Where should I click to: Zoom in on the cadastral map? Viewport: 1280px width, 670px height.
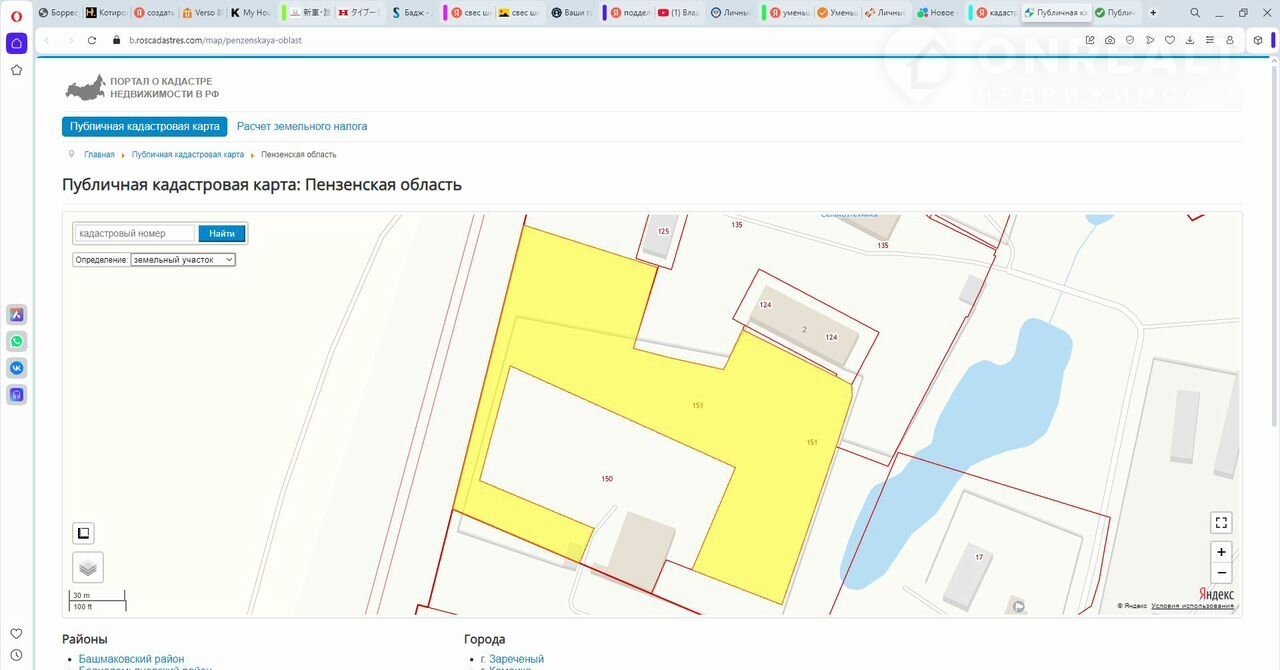coord(1220,552)
